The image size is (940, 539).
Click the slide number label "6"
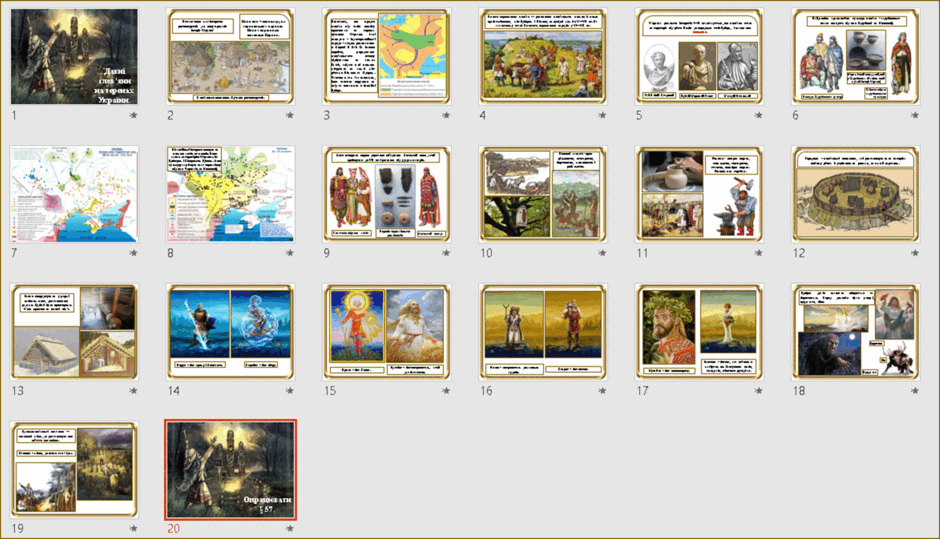[x=796, y=115]
